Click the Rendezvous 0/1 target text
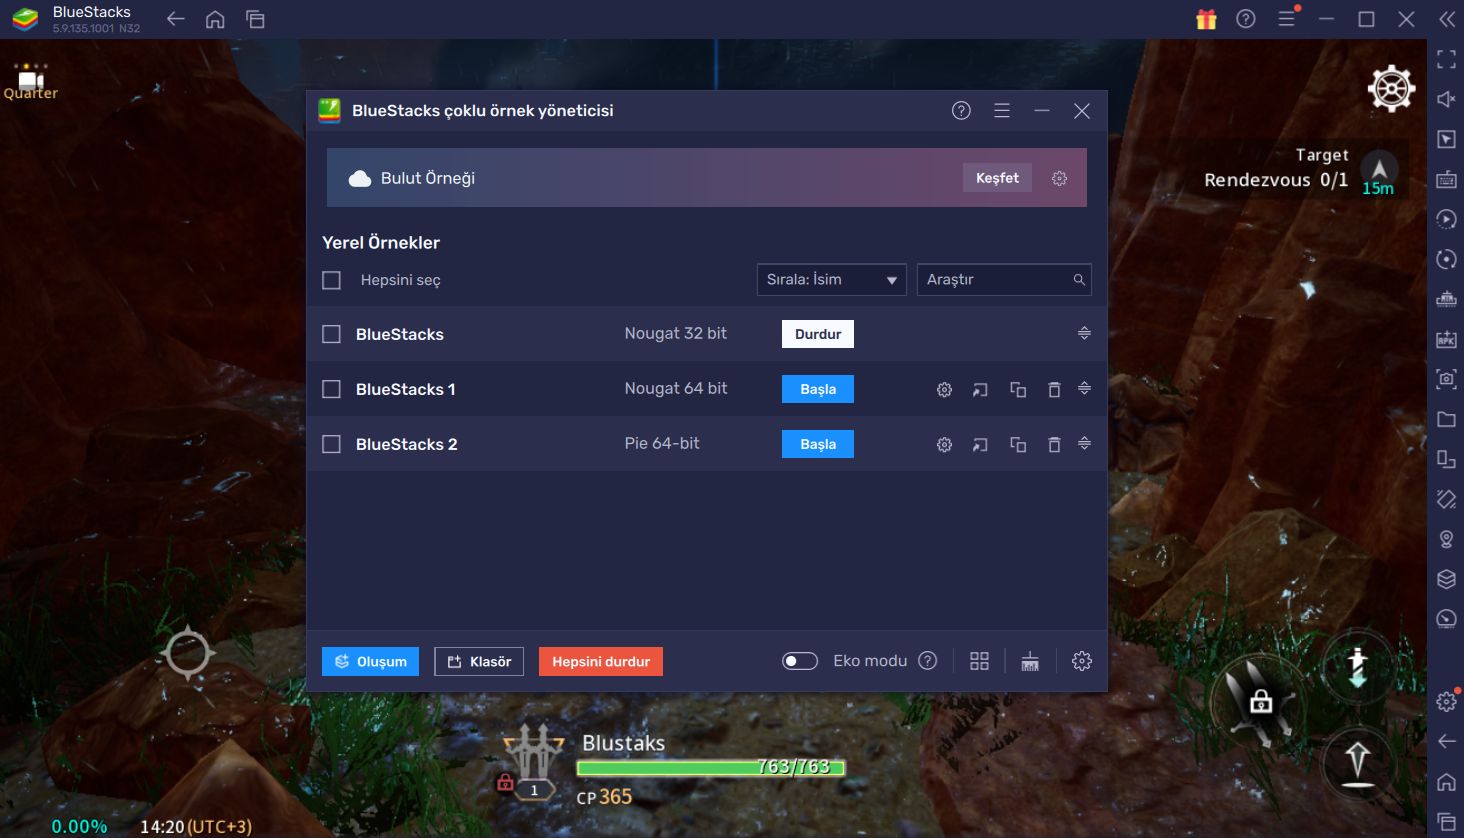This screenshot has width=1464, height=838. tap(1276, 180)
